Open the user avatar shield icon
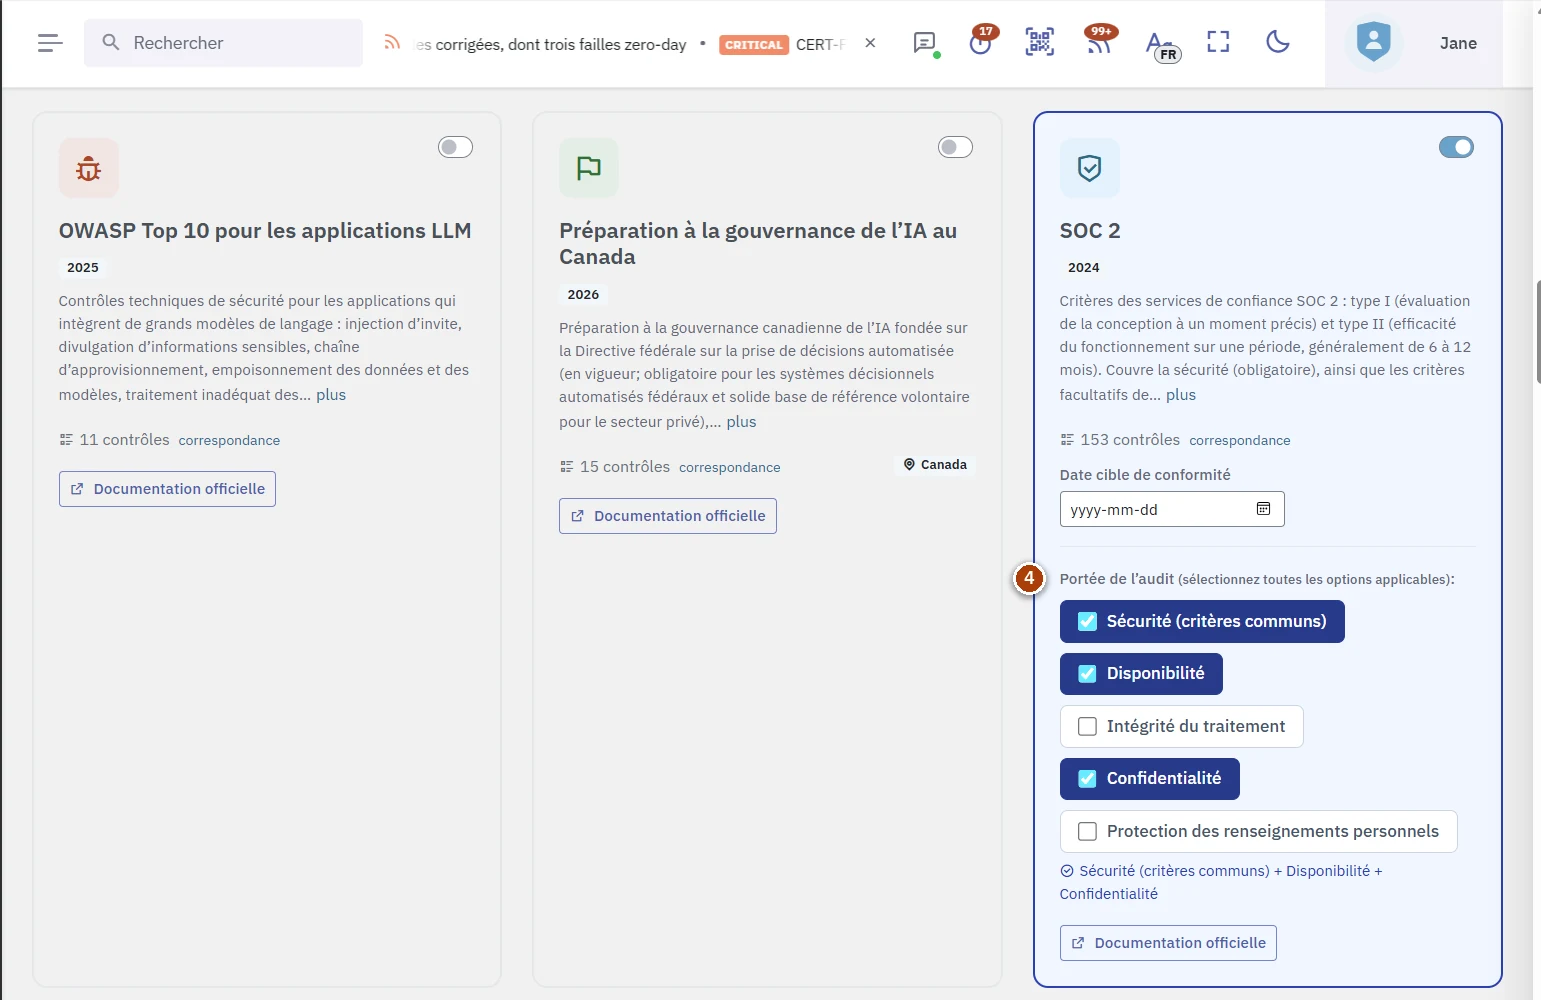The image size is (1541, 1000). click(1374, 42)
